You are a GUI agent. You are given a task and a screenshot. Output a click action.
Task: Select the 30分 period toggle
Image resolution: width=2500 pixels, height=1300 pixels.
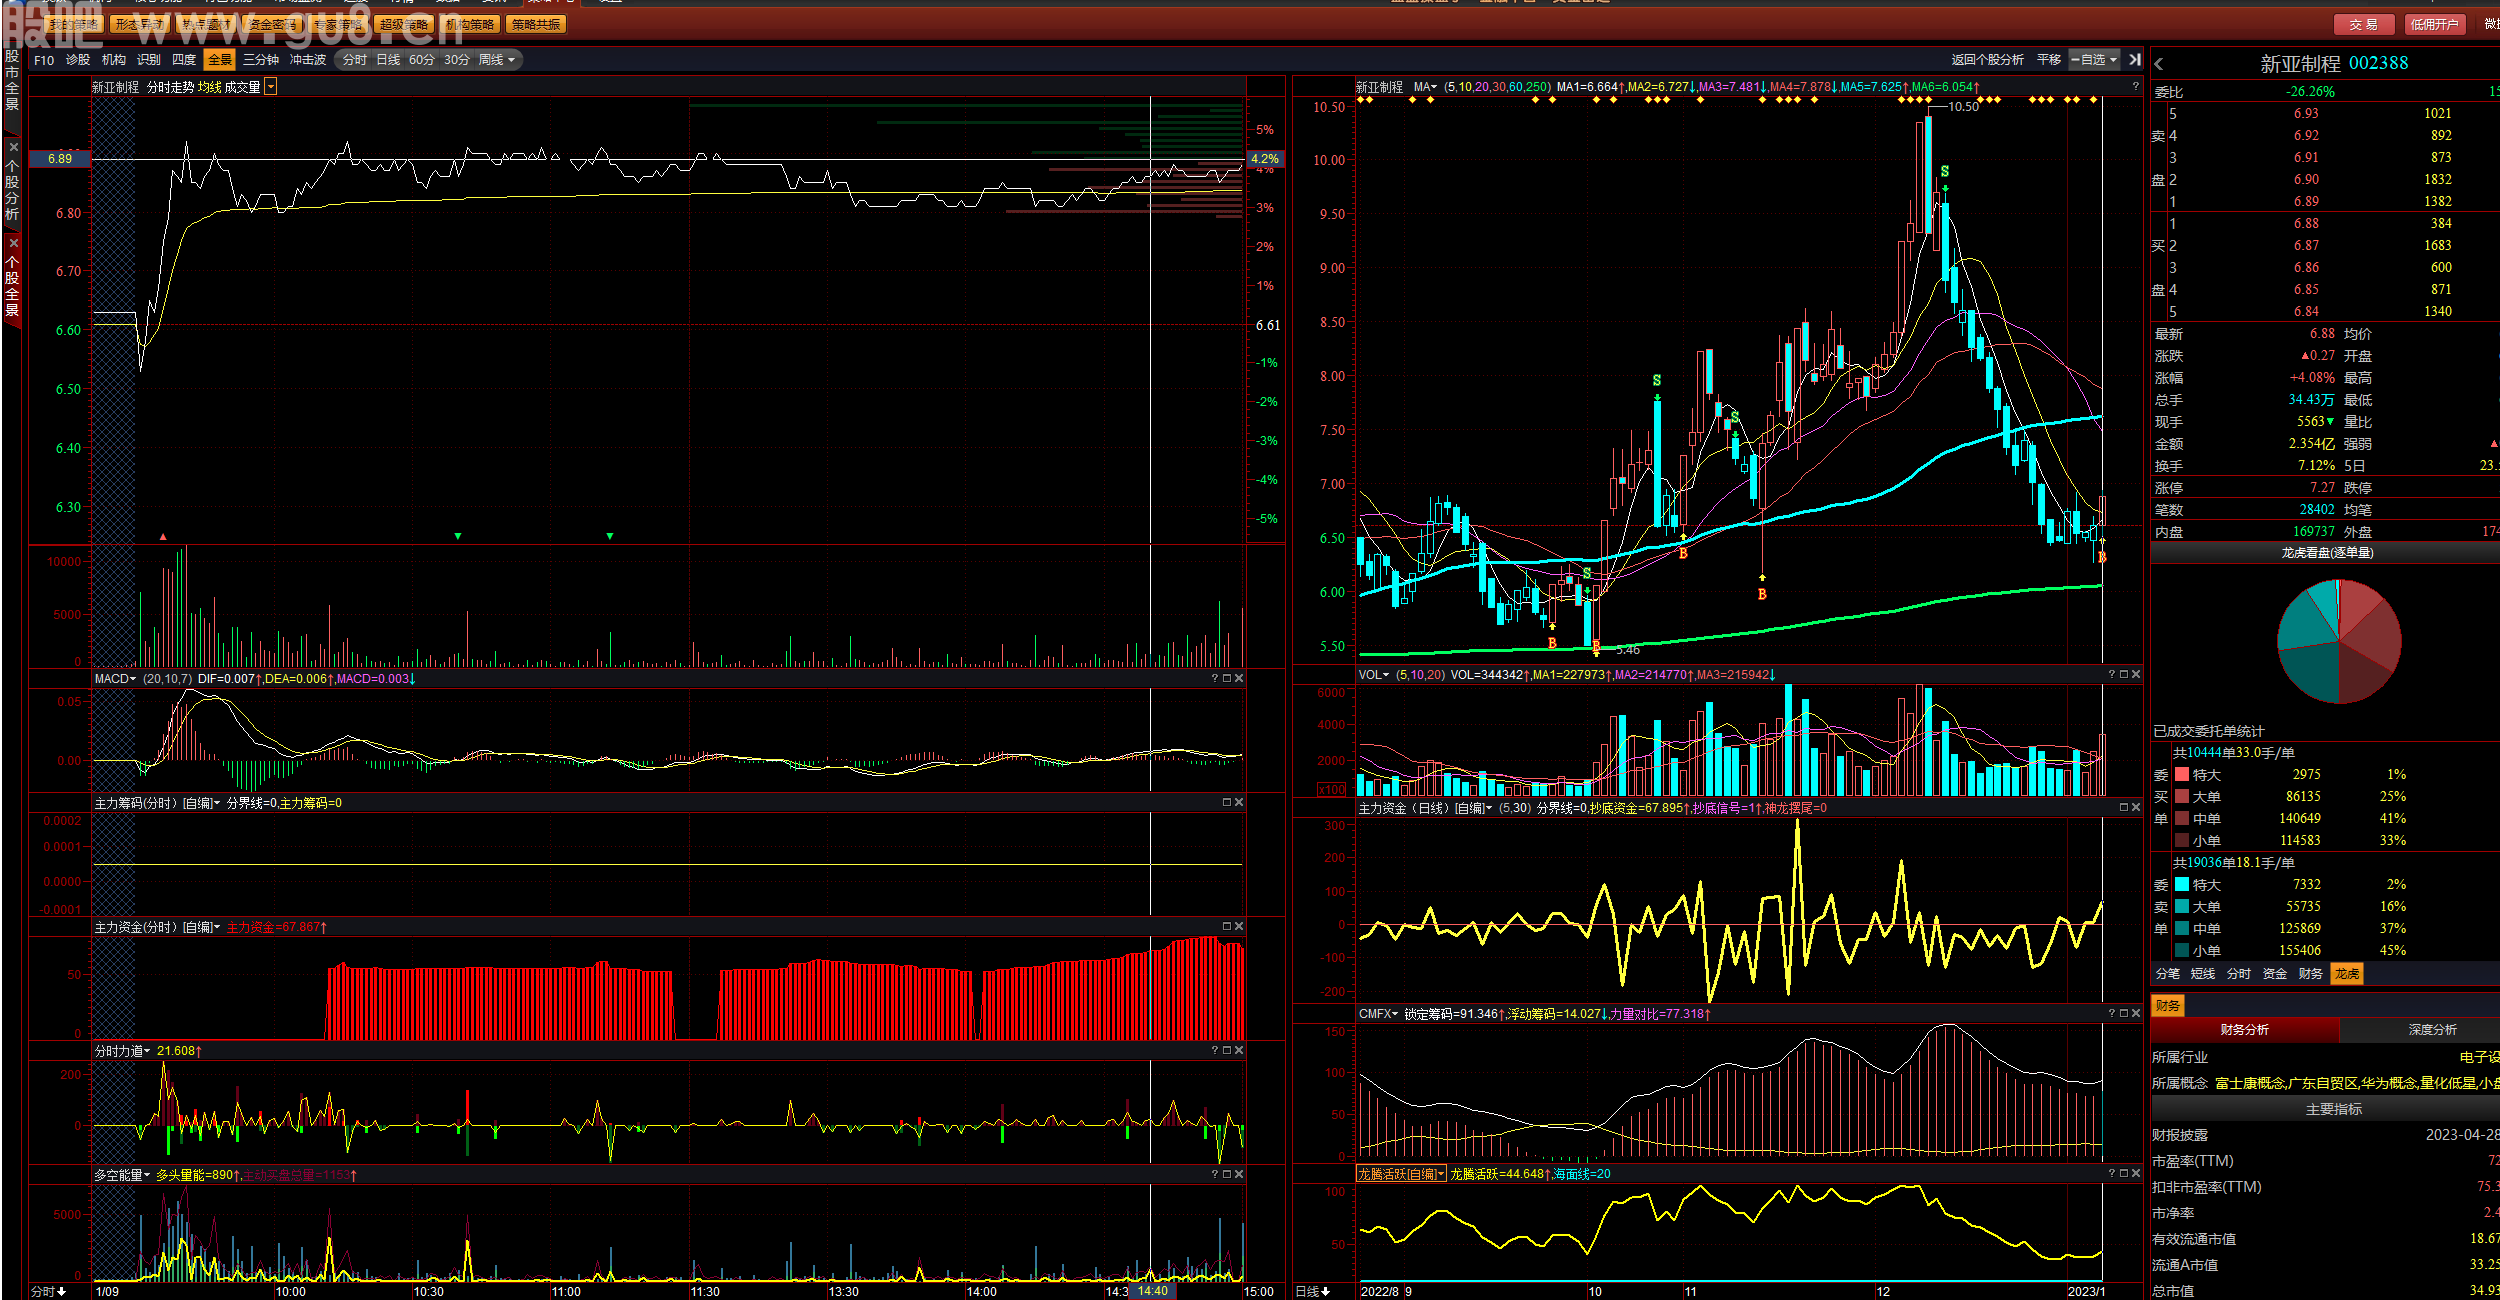(x=457, y=60)
